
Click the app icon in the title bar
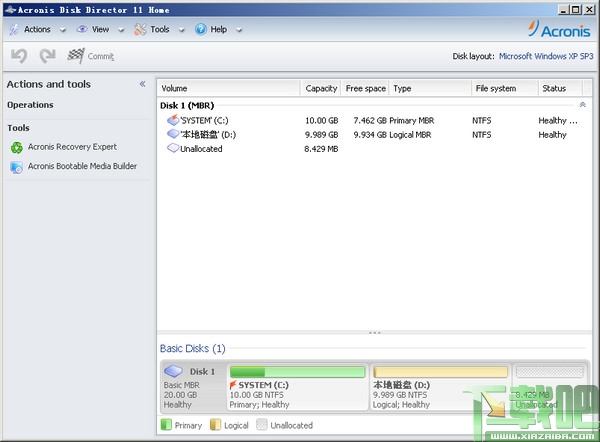click(x=10, y=10)
